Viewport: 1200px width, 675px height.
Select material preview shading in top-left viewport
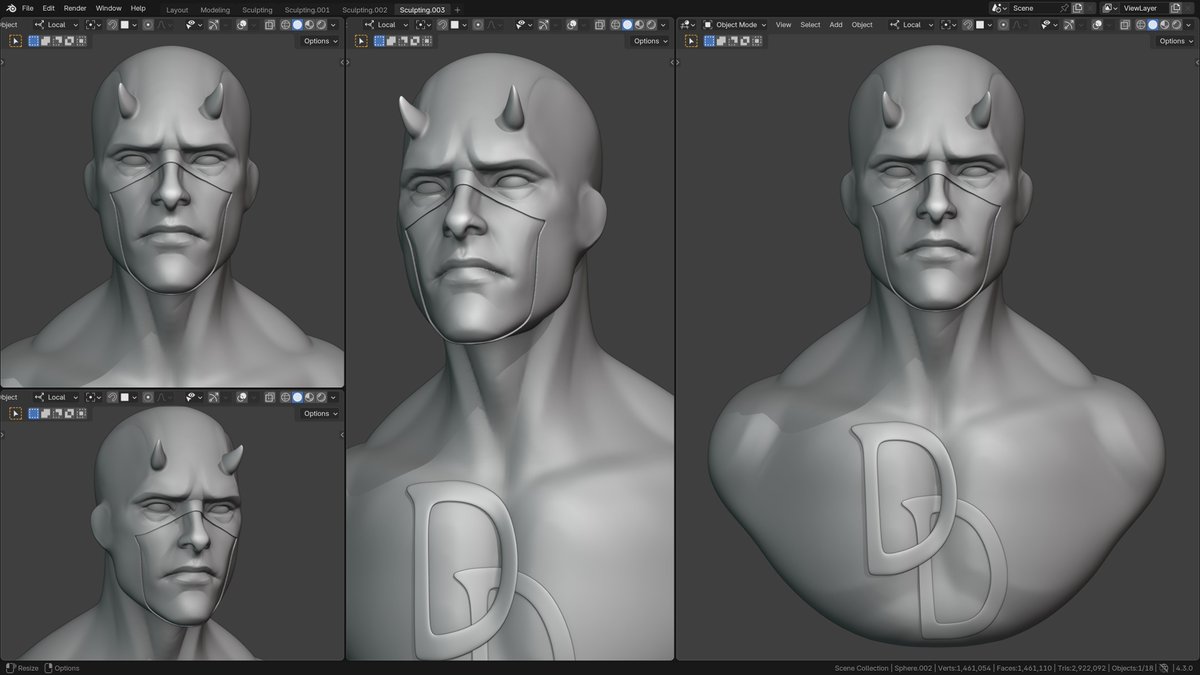click(x=309, y=25)
